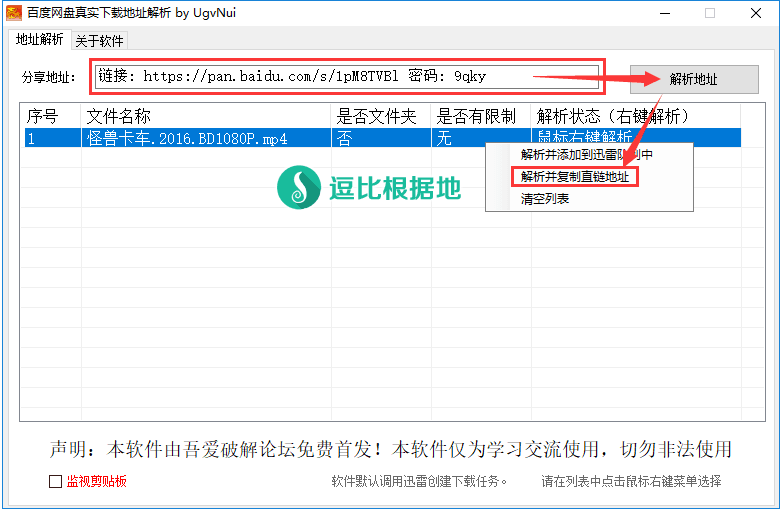Select 解析并复制直链地址 in context menu
782x511 pixels.
574,177
